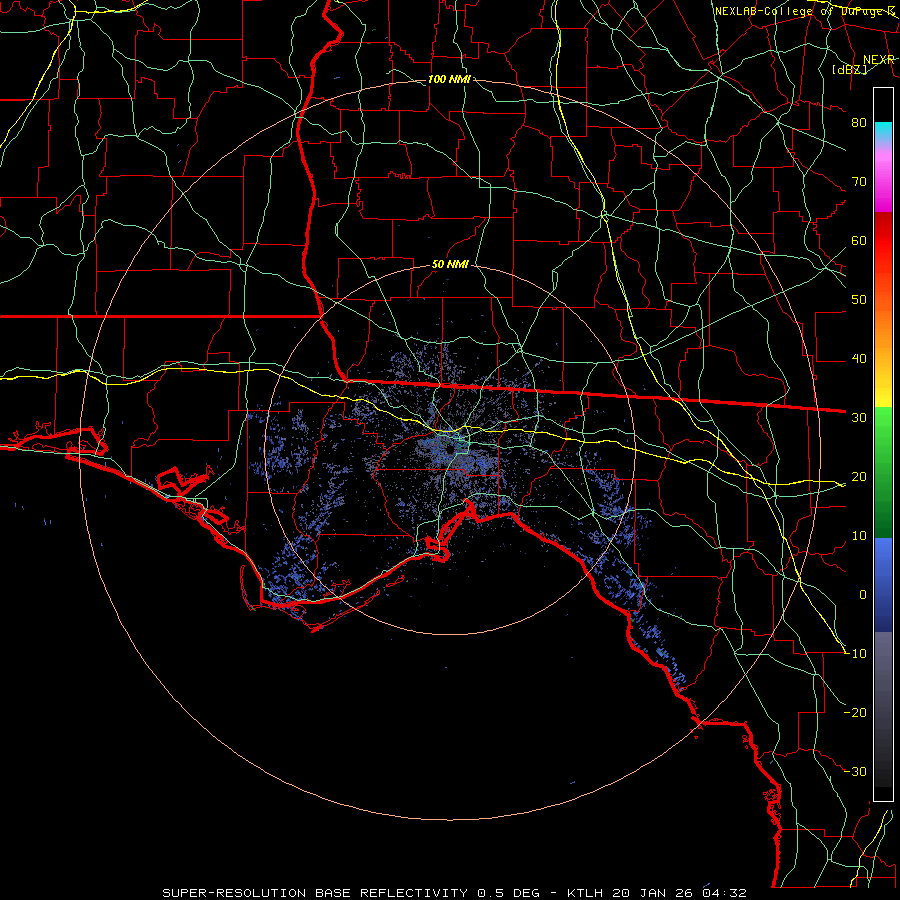Viewport: 900px width, 900px height.
Task: Click the 20 value on dBZ scale
Action: [x=859, y=477]
